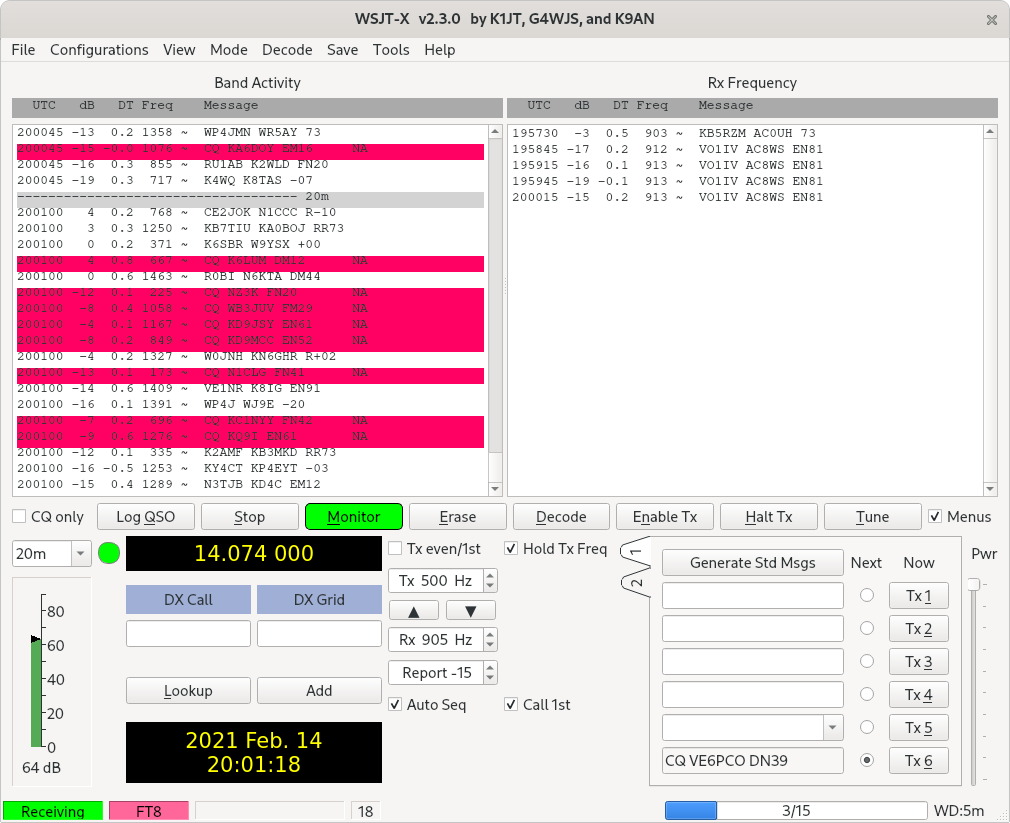Screen dimensions: 1010x823
Task: Toggle the green Monitor button
Action: coord(354,516)
